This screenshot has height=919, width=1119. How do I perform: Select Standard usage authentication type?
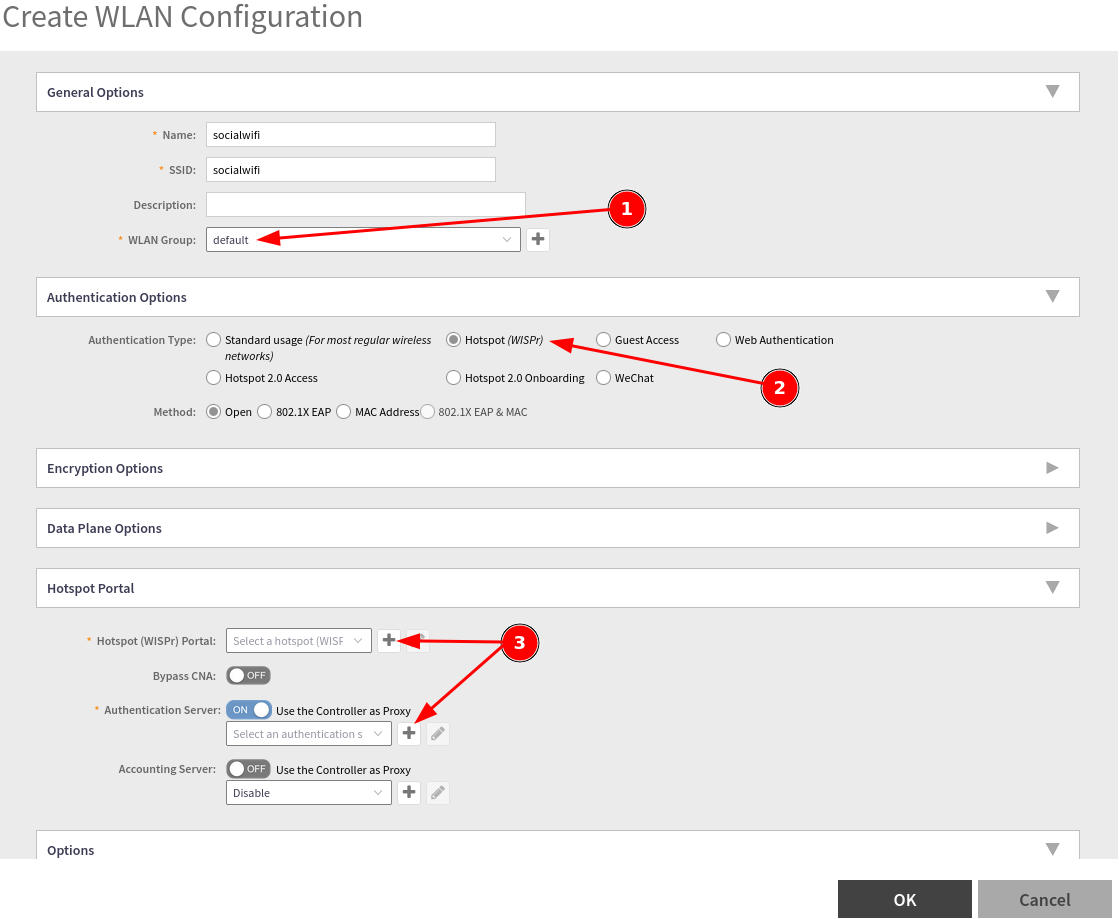pyautogui.click(x=213, y=340)
